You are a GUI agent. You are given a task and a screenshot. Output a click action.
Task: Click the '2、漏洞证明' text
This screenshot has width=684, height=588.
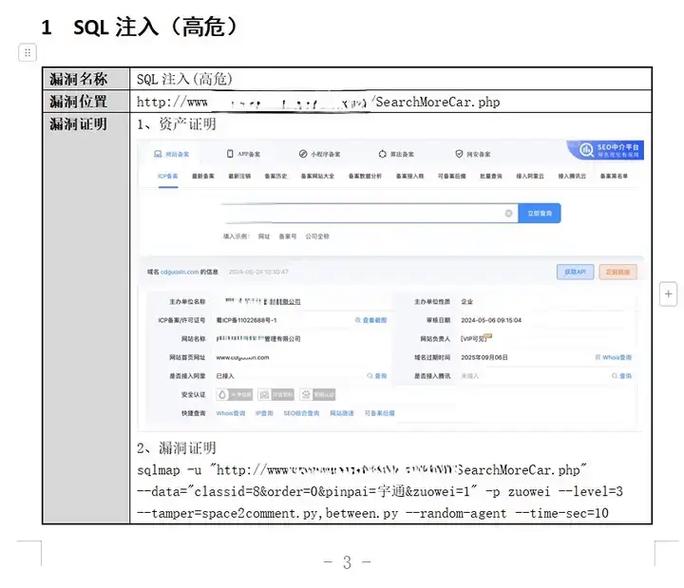tap(176, 448)
